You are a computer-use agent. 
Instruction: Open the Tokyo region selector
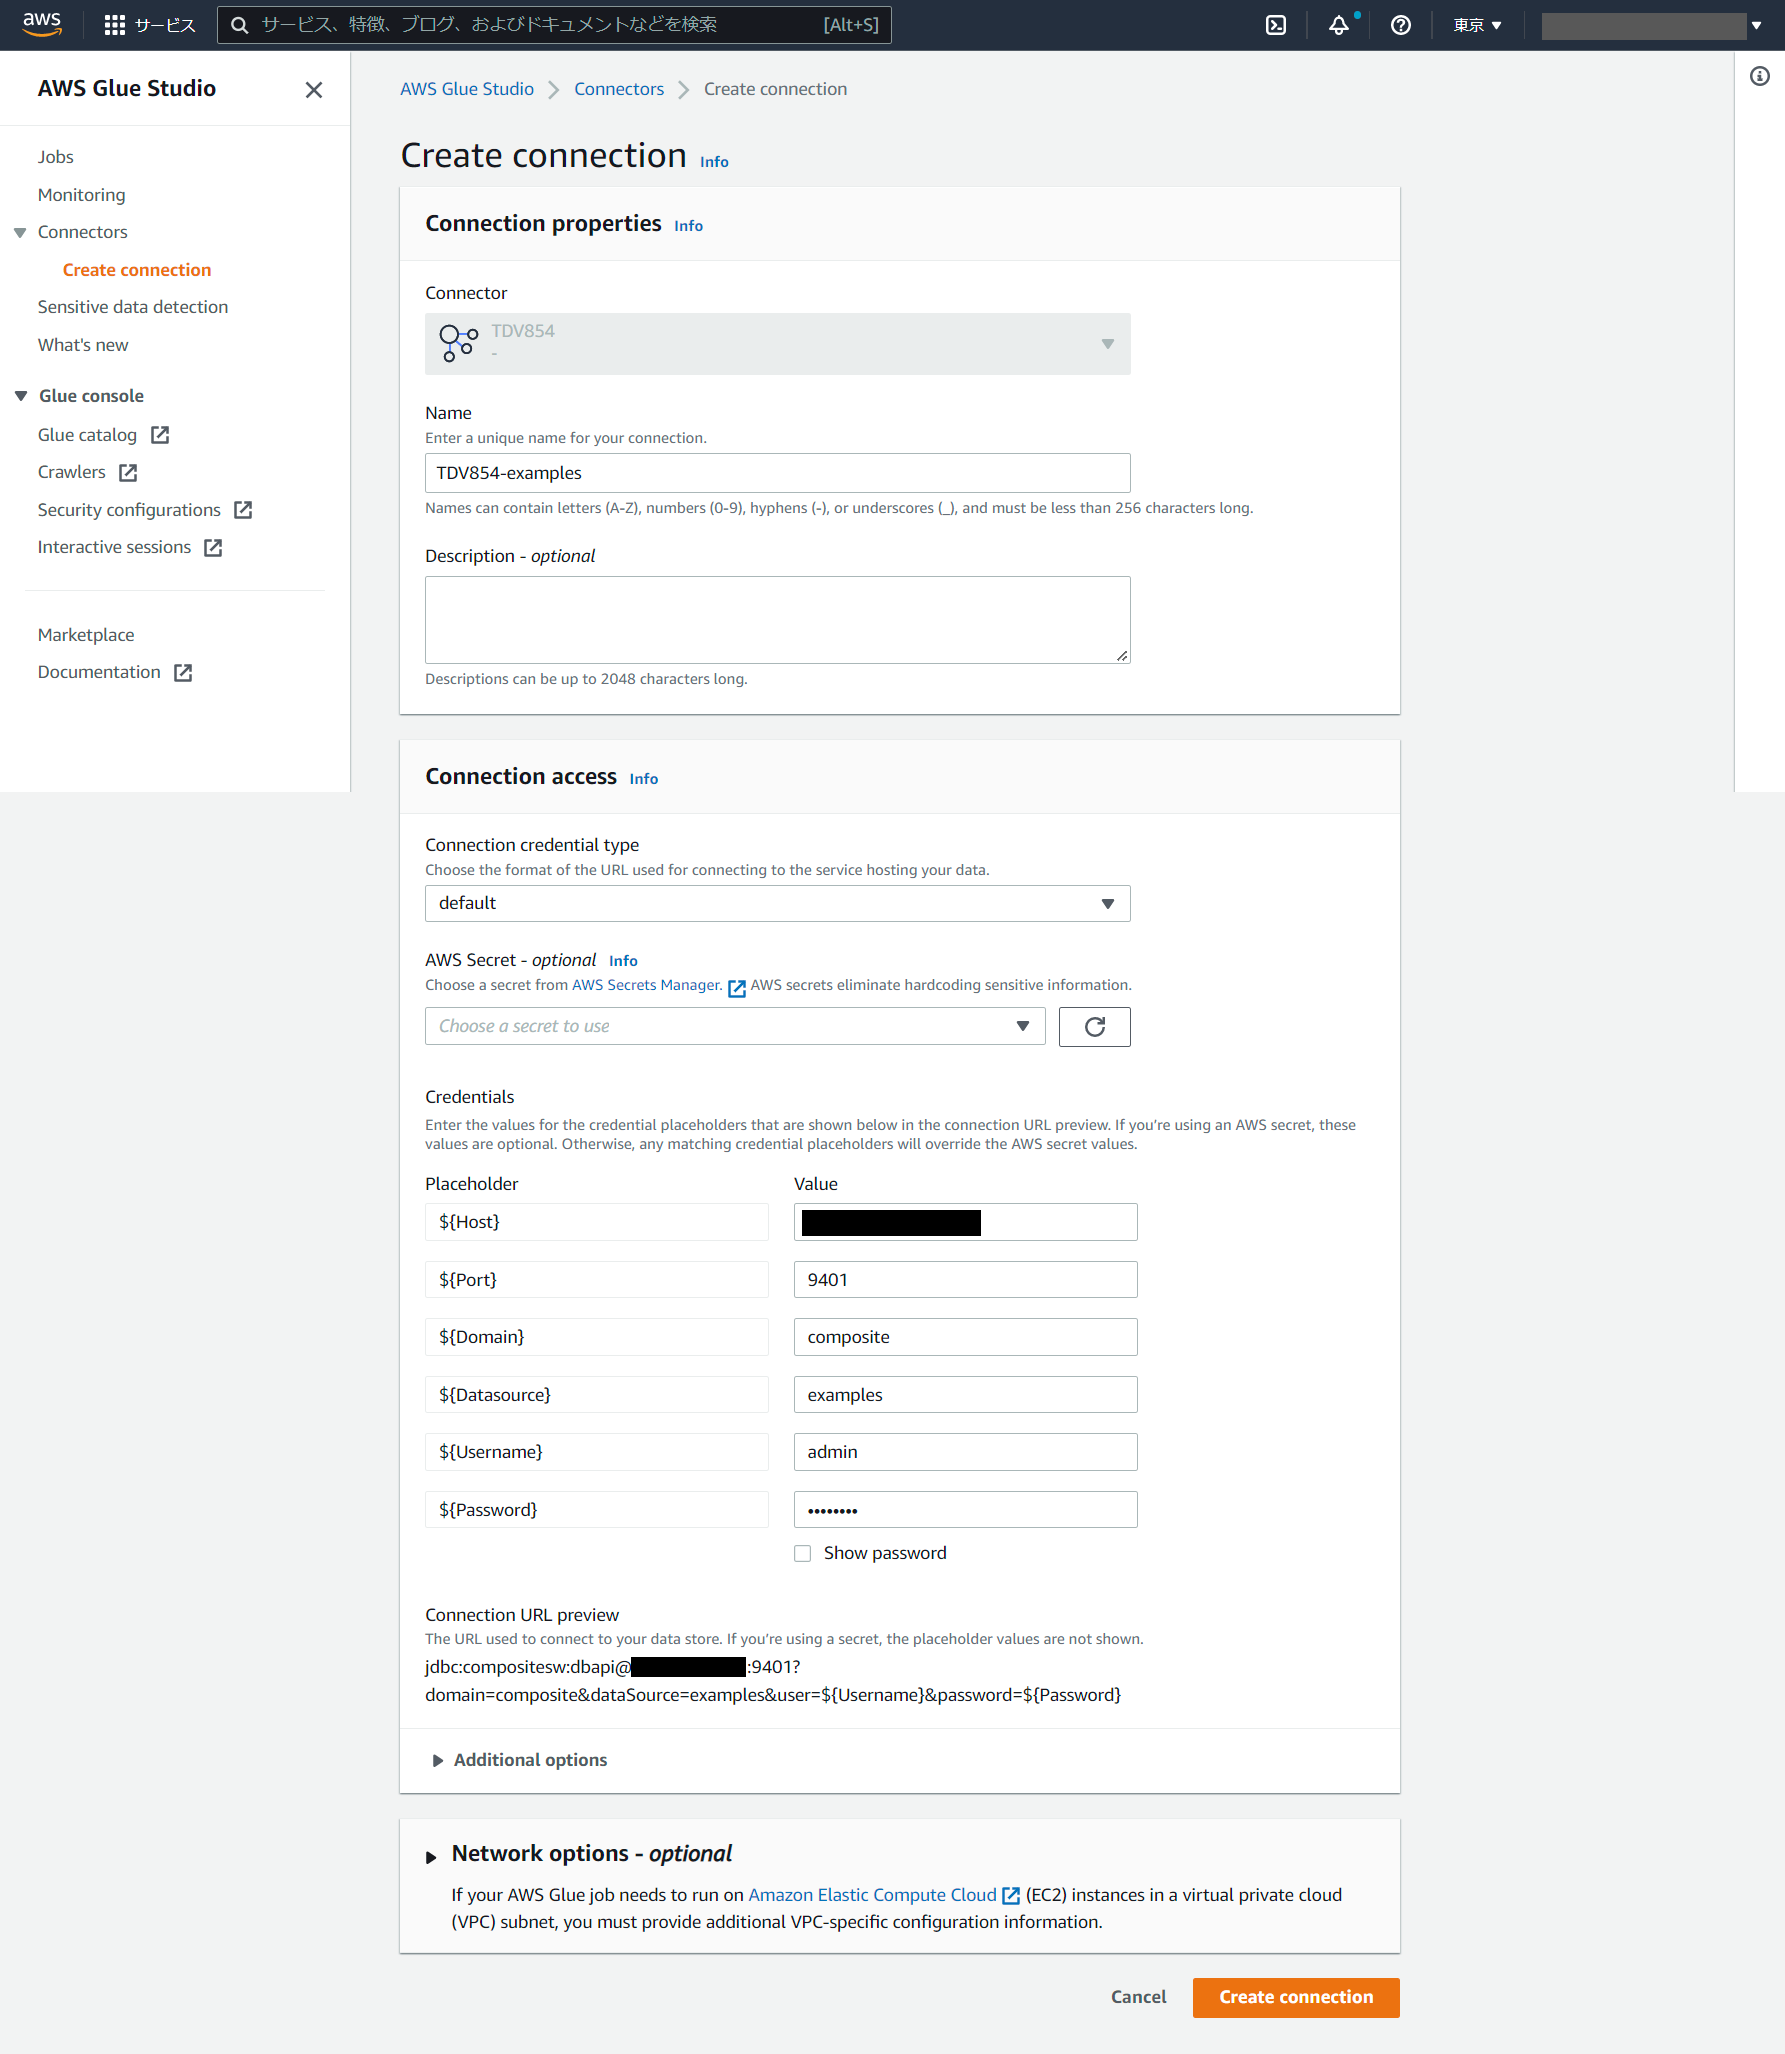[x=1477, y=25]
